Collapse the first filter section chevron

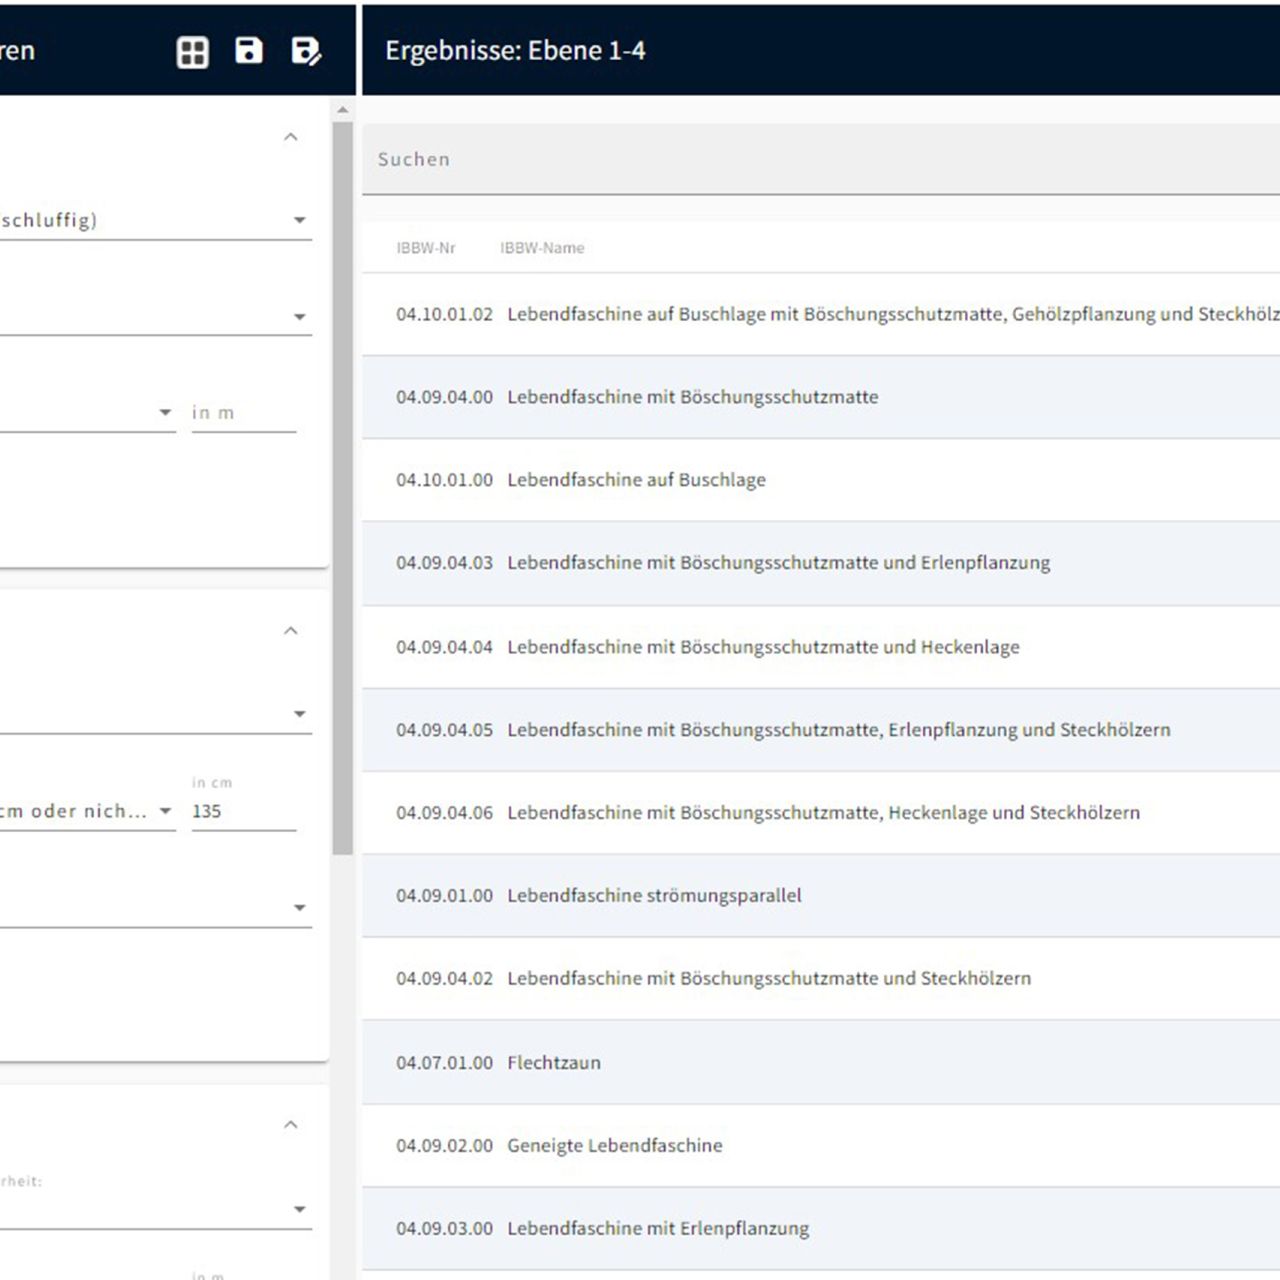pos(291,137)
